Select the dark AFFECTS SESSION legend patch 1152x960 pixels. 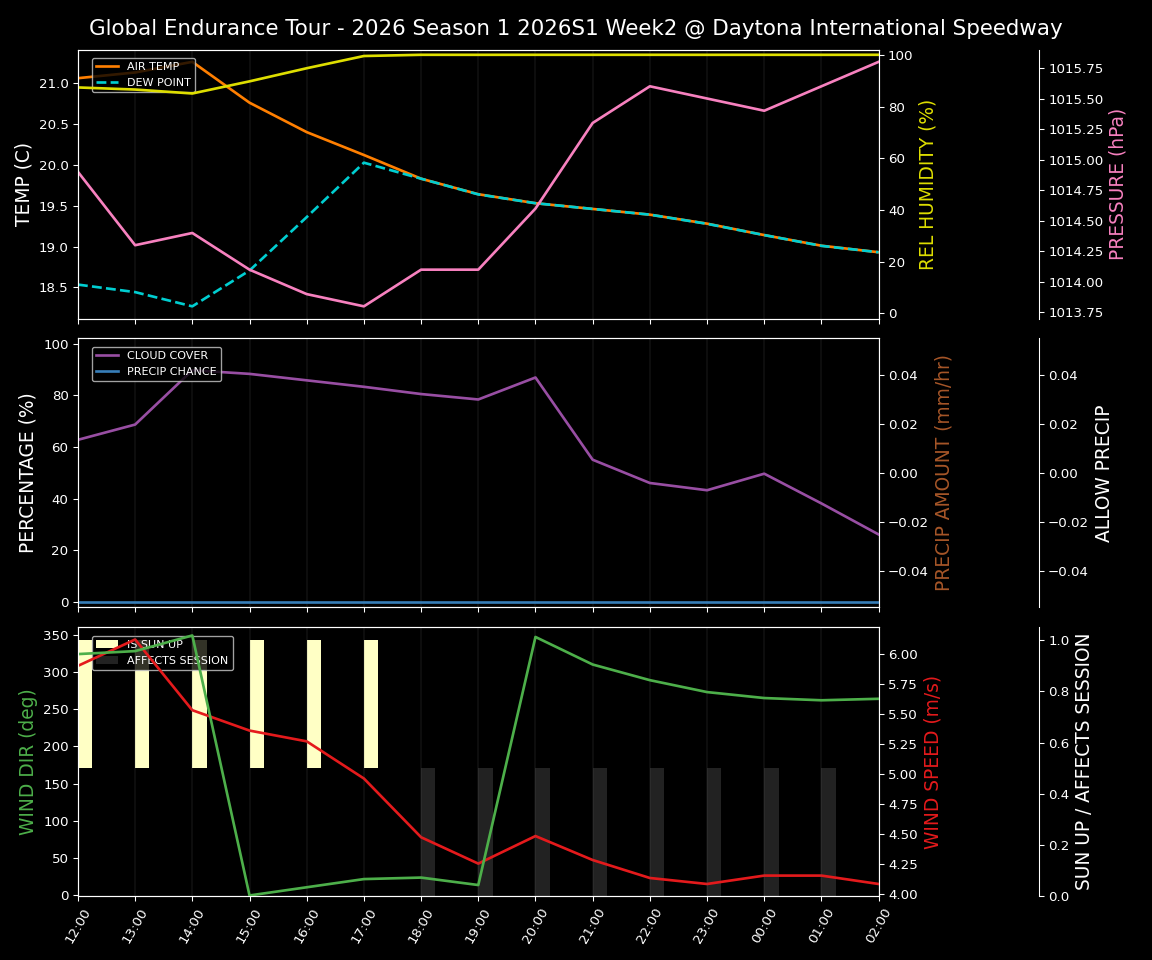tap(107, 659)
